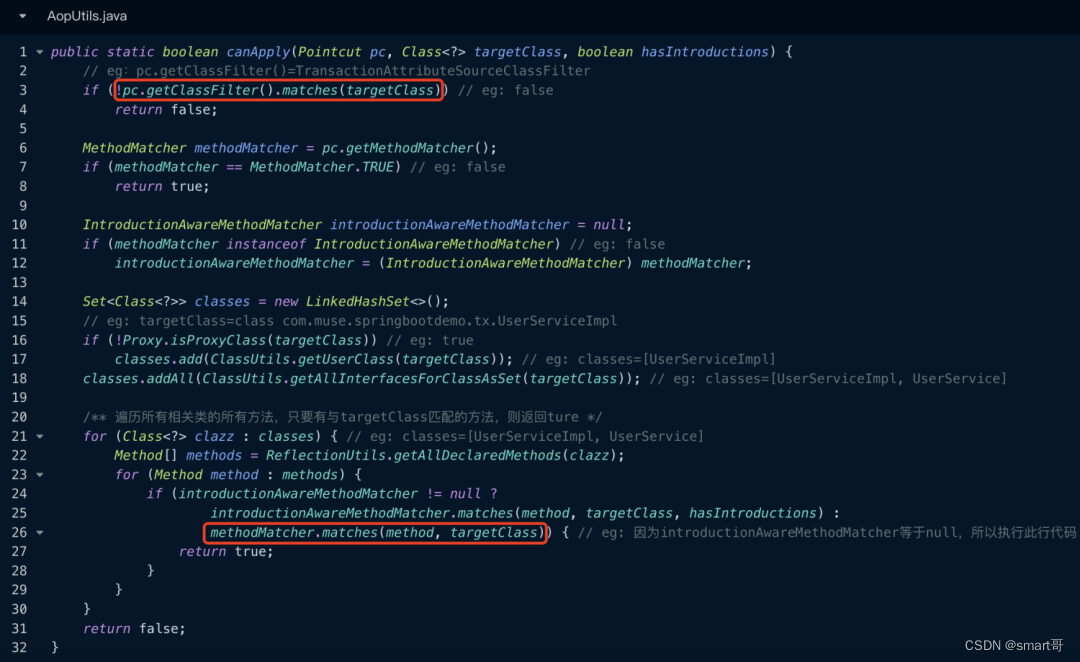This screenshot has width=1080, height=662.
Task: Place cursor on 'canApply' method name
Action: pos(258,52)
